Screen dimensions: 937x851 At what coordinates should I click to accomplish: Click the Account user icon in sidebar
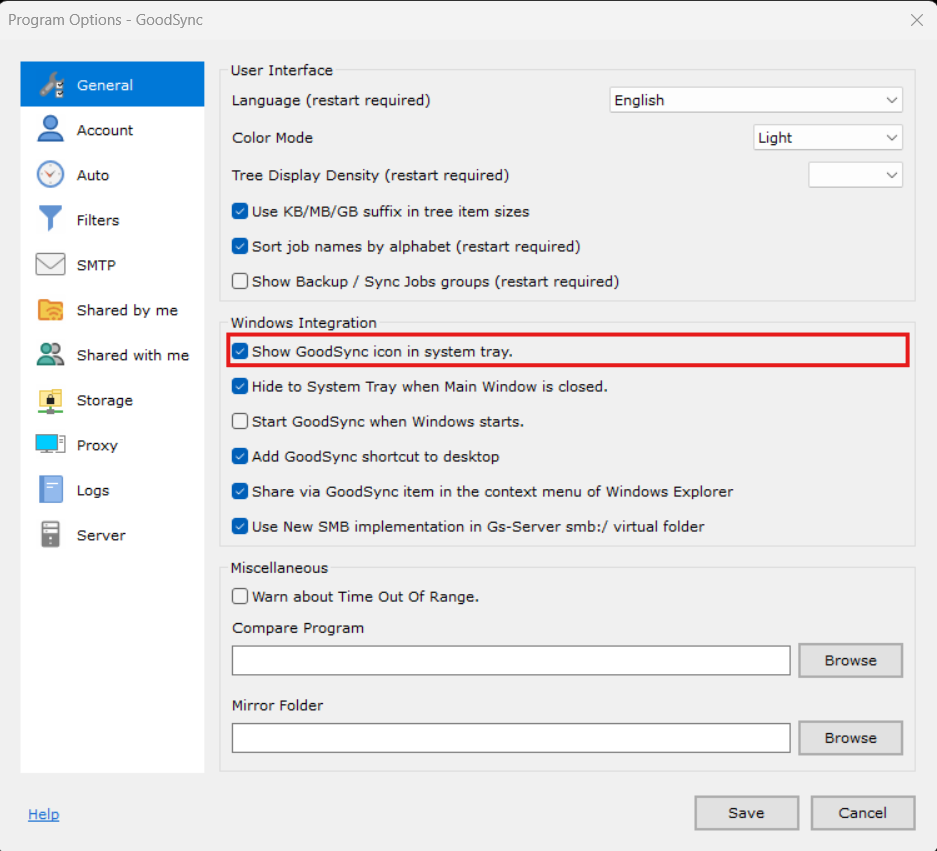(x=50, y=130)
